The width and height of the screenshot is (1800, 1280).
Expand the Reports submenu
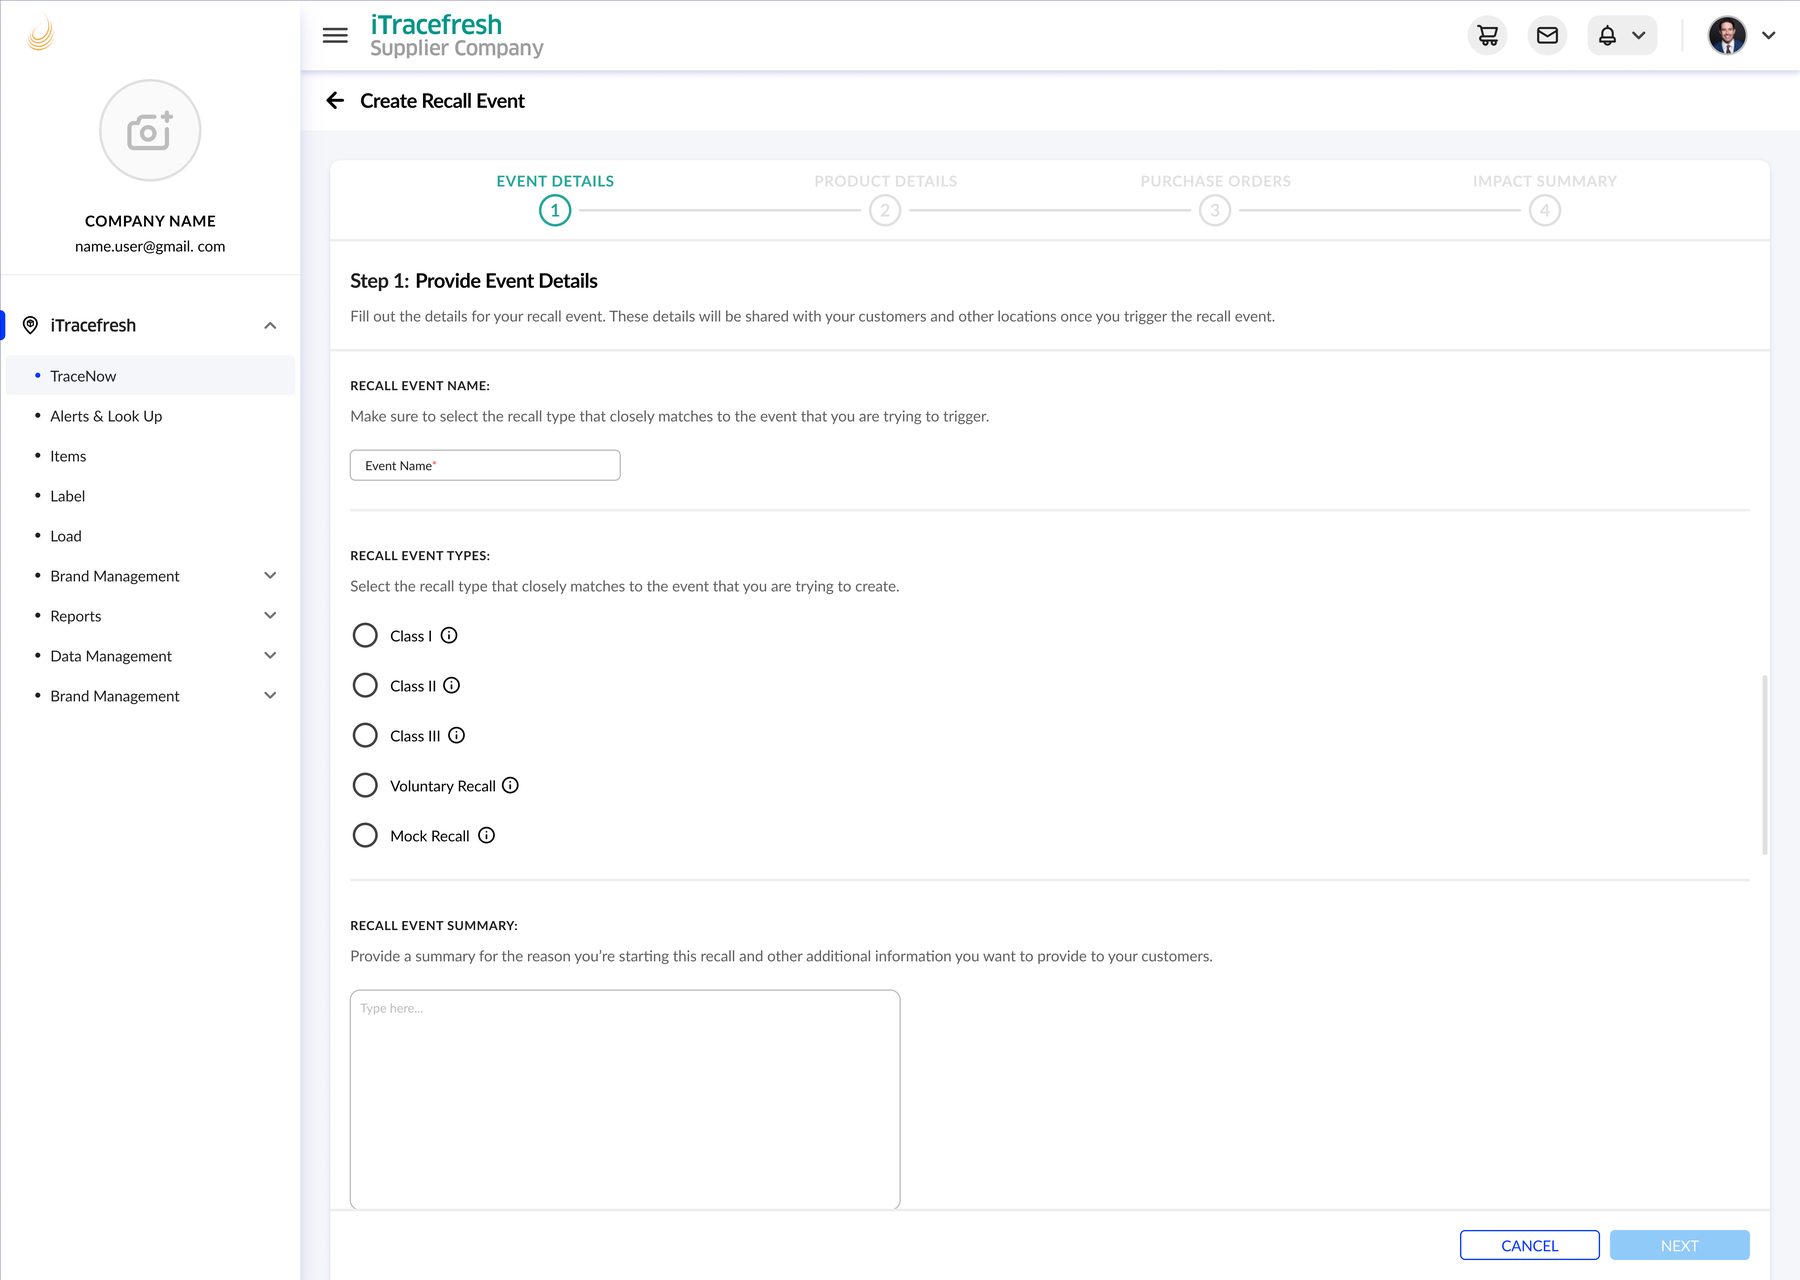pyautogui.click(x=270, y=615)
